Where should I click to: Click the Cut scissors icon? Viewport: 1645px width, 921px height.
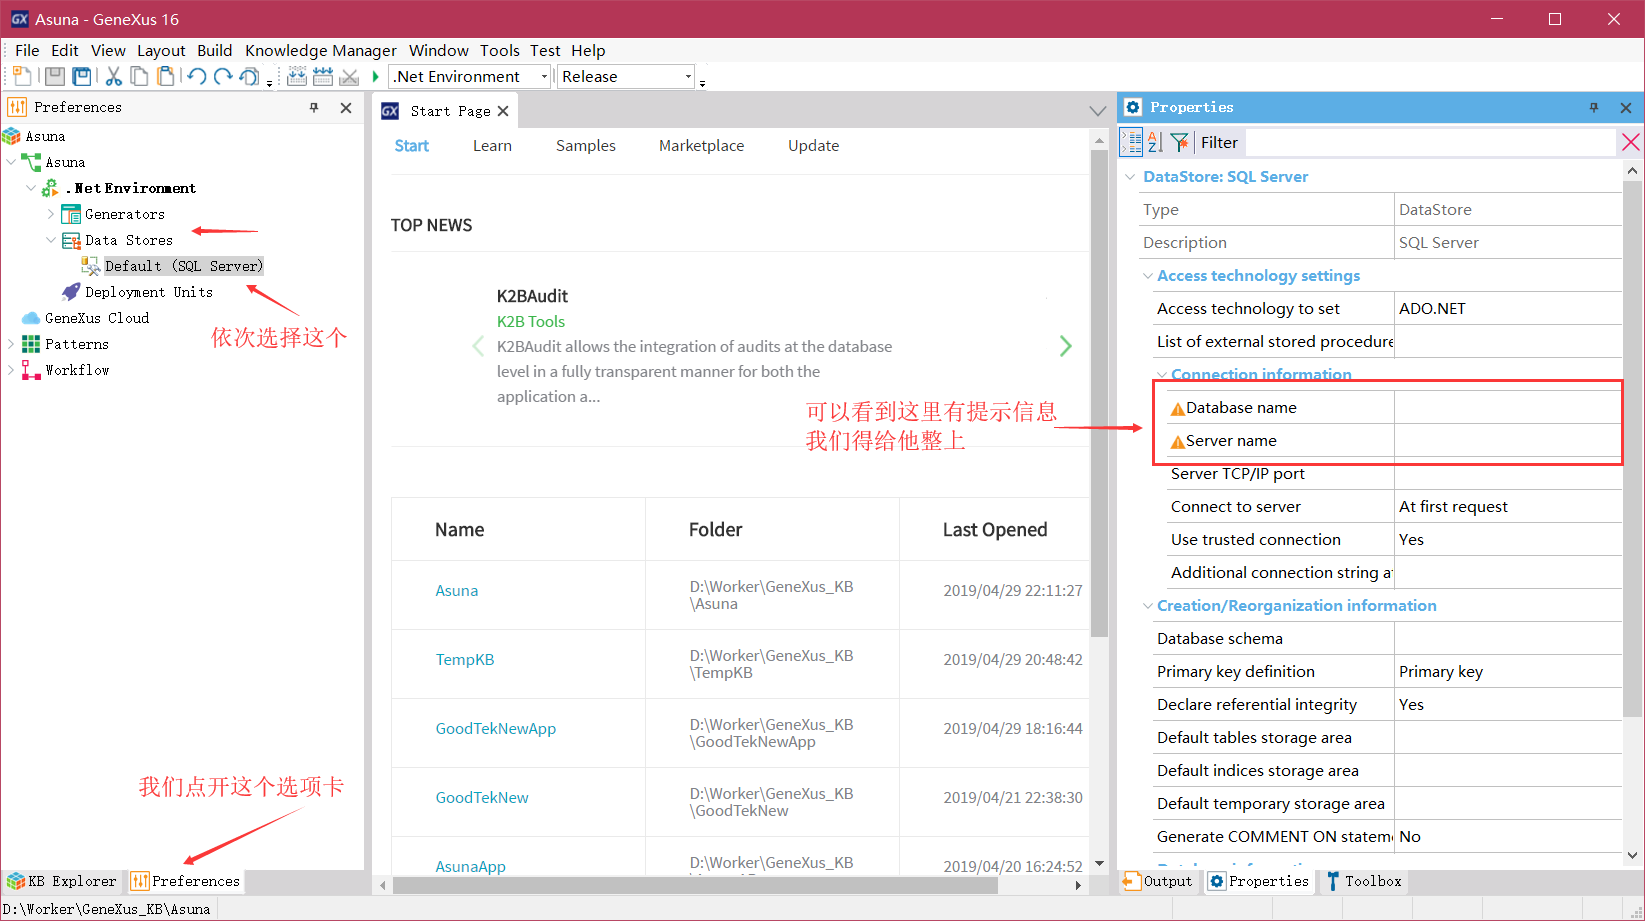(113, 76)
